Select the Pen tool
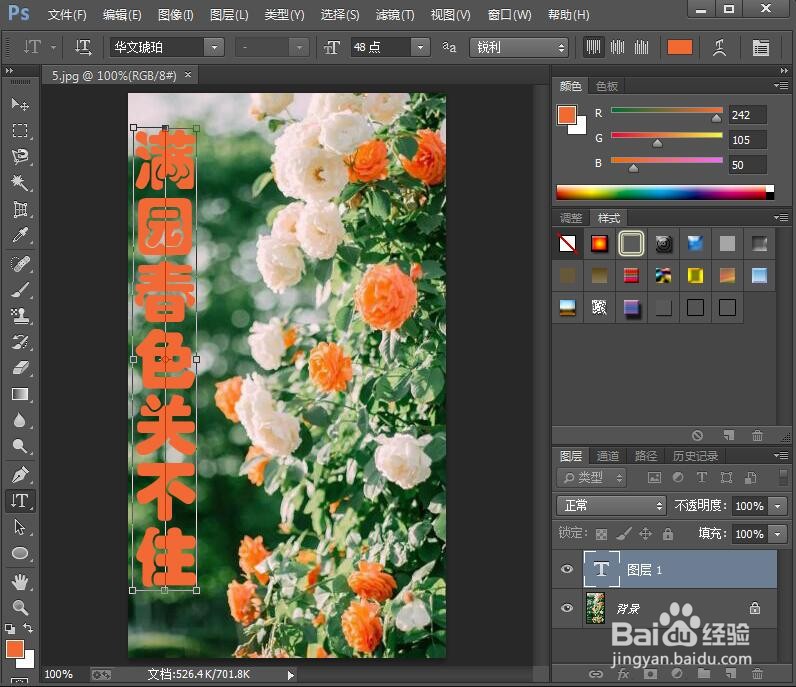Screen dimensions: 796x687 pos(20,475)
